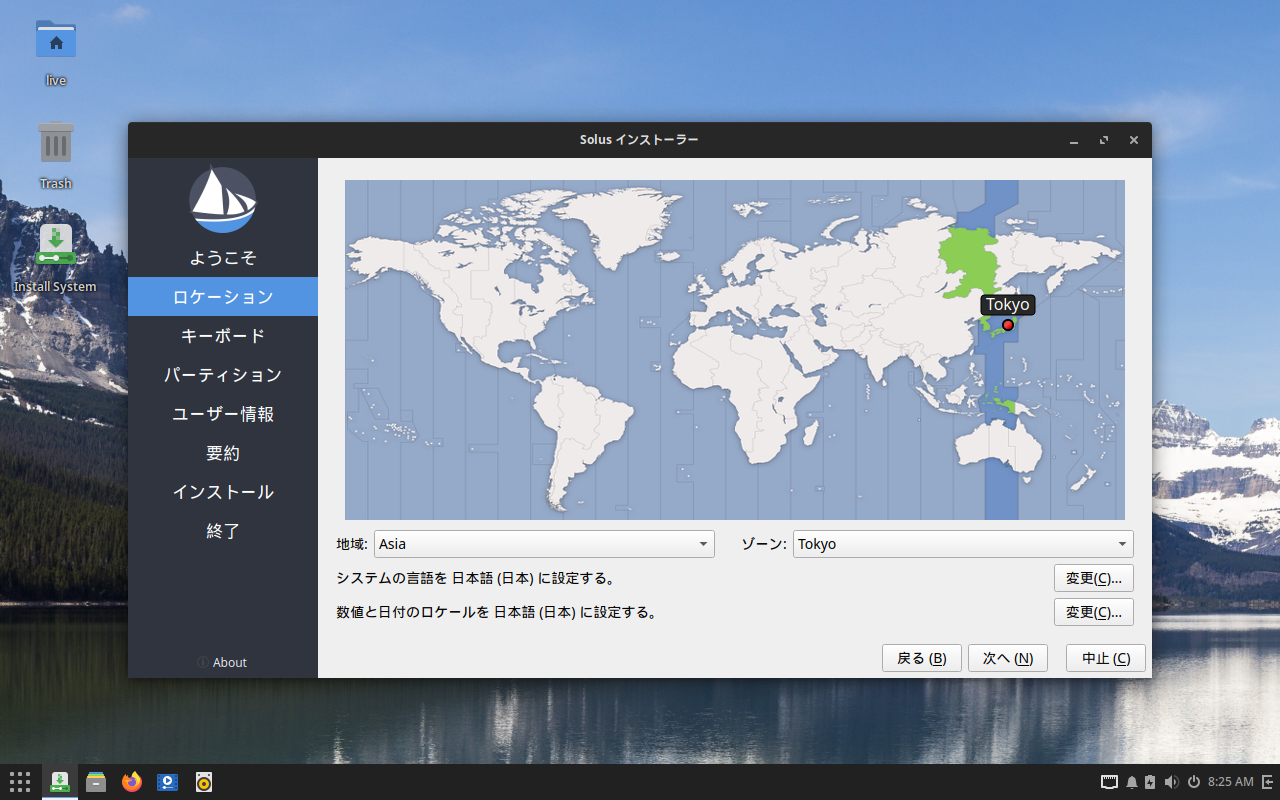Click the Solus インストーラー window title
Image resolution: width=1280 pixels, height=800 pixels.
pos(639,140)
